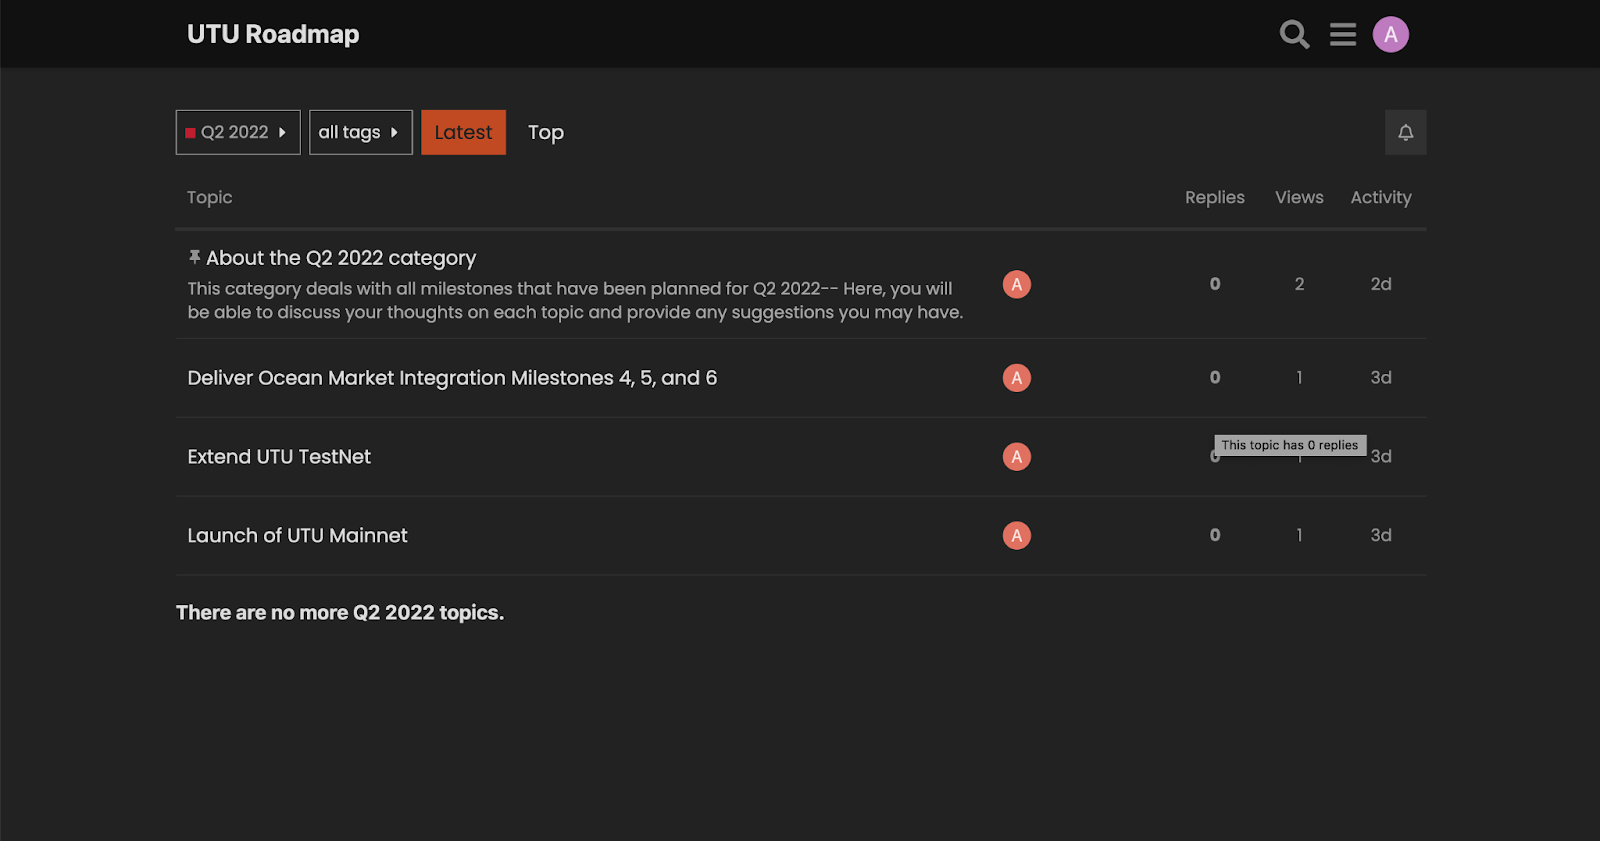
Task: Click poster avatar for Deliver Ocean Market Integration
Action: click(1017, 378)
